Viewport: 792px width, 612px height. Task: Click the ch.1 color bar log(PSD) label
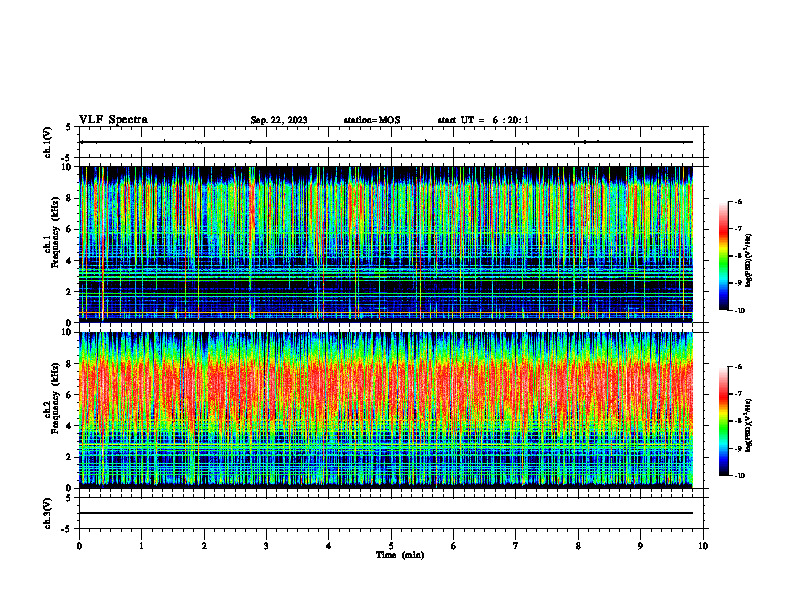749,261
